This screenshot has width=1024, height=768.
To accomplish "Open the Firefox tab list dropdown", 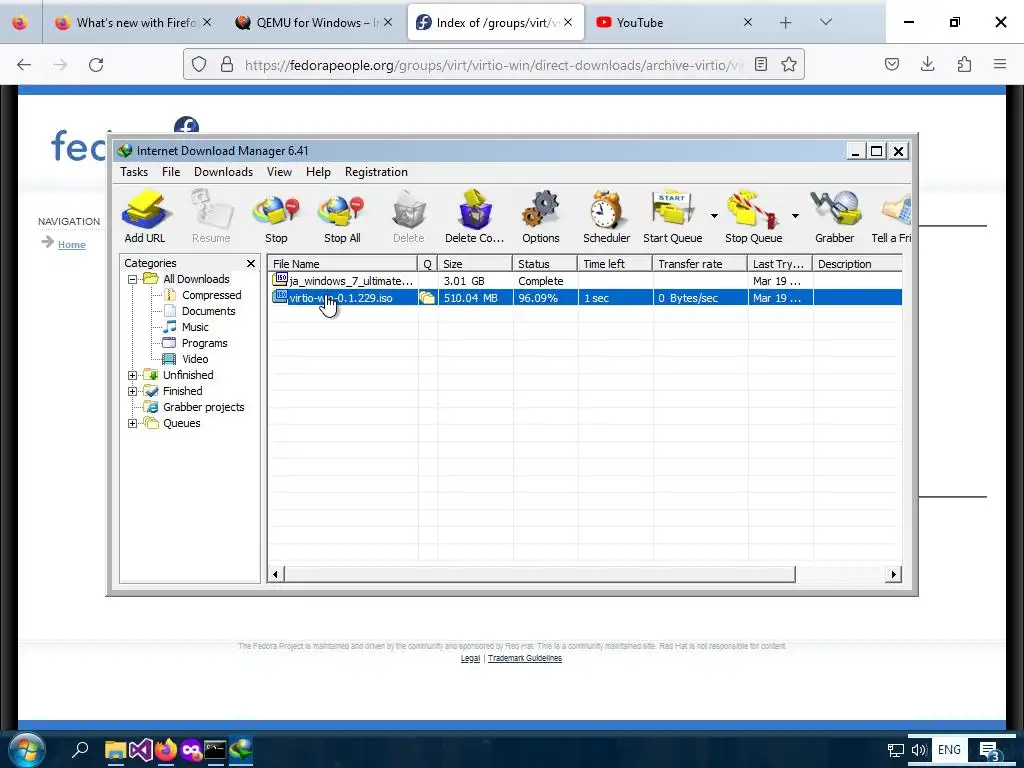I will tap(825, 22).
